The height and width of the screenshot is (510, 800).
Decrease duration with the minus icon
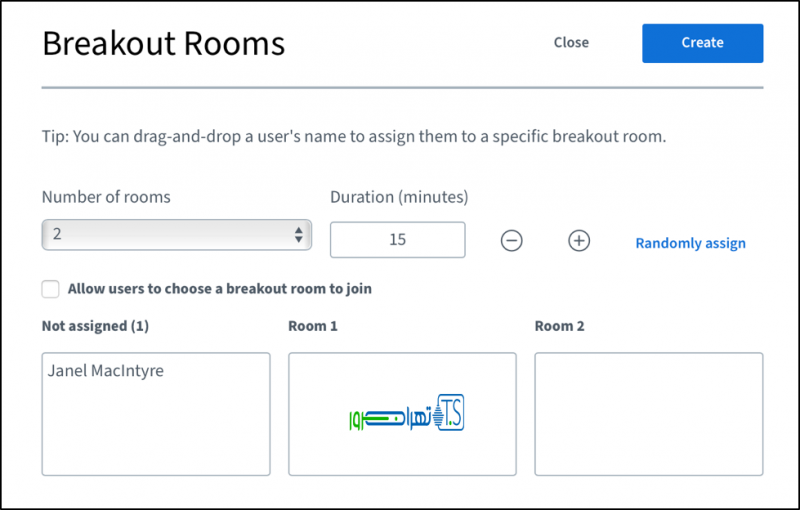tap(512, 241)
